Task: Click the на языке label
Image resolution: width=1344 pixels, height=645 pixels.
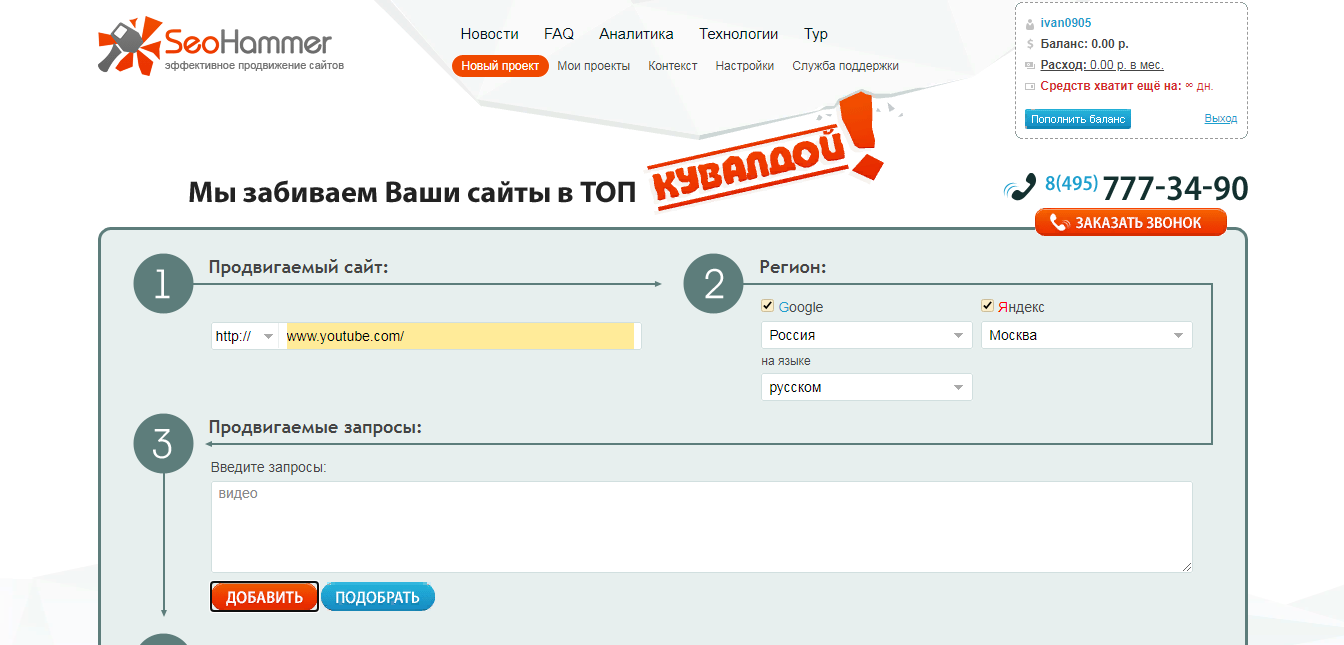Action: coord(786,361)
